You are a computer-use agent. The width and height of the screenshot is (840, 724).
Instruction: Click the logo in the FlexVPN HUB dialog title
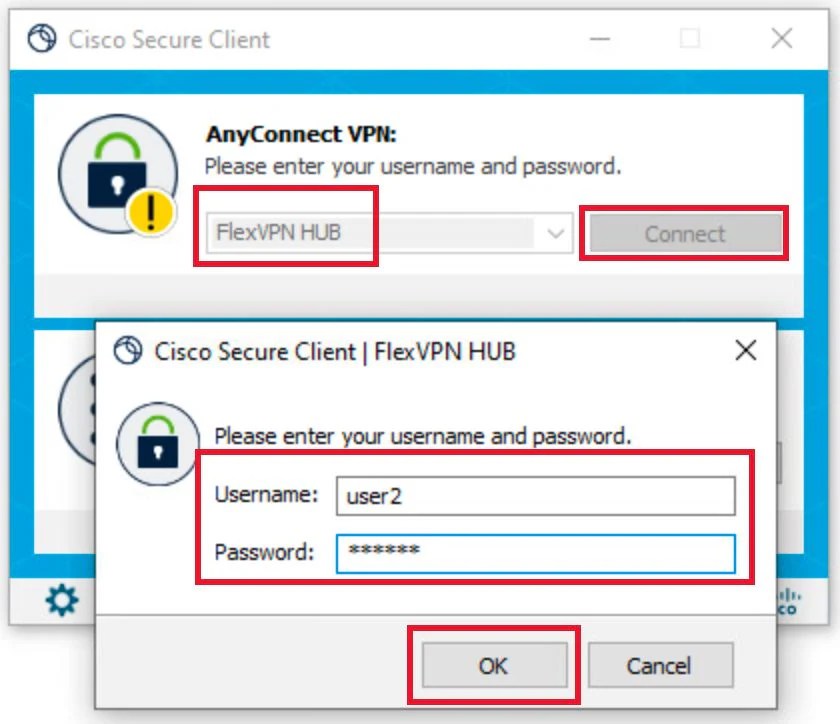[129, 351]
